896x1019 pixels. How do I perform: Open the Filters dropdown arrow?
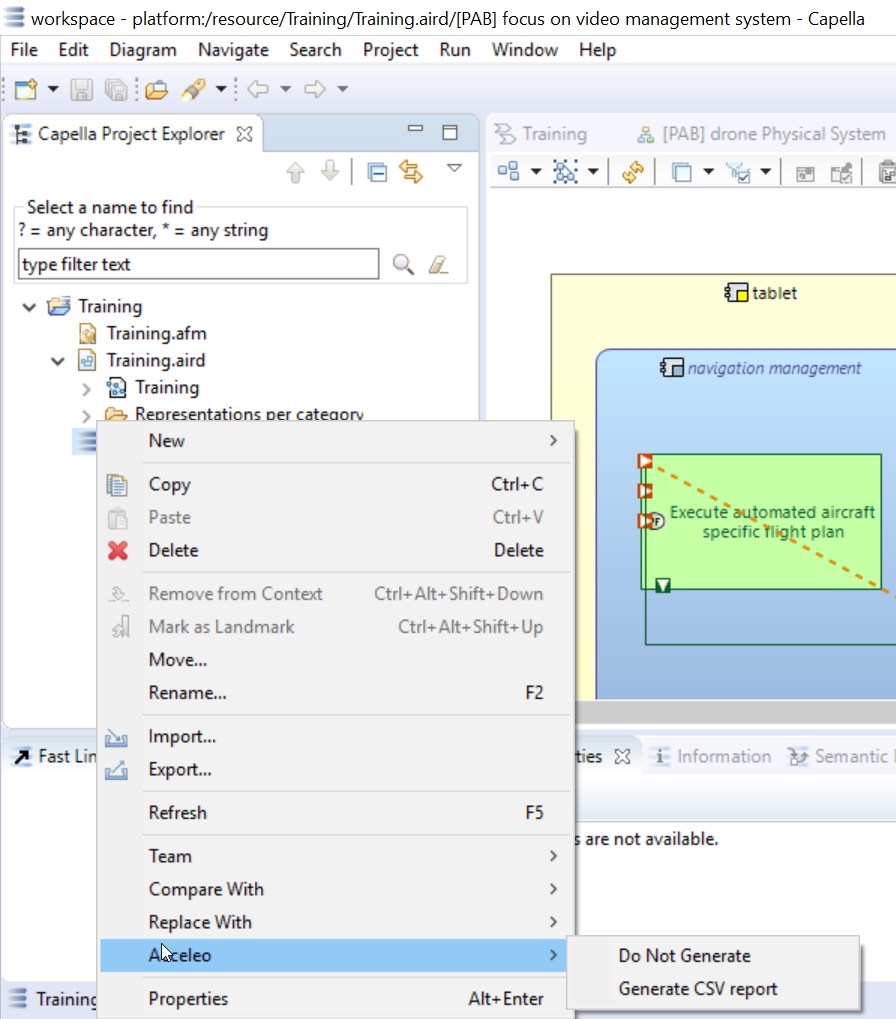pos(766,172)
